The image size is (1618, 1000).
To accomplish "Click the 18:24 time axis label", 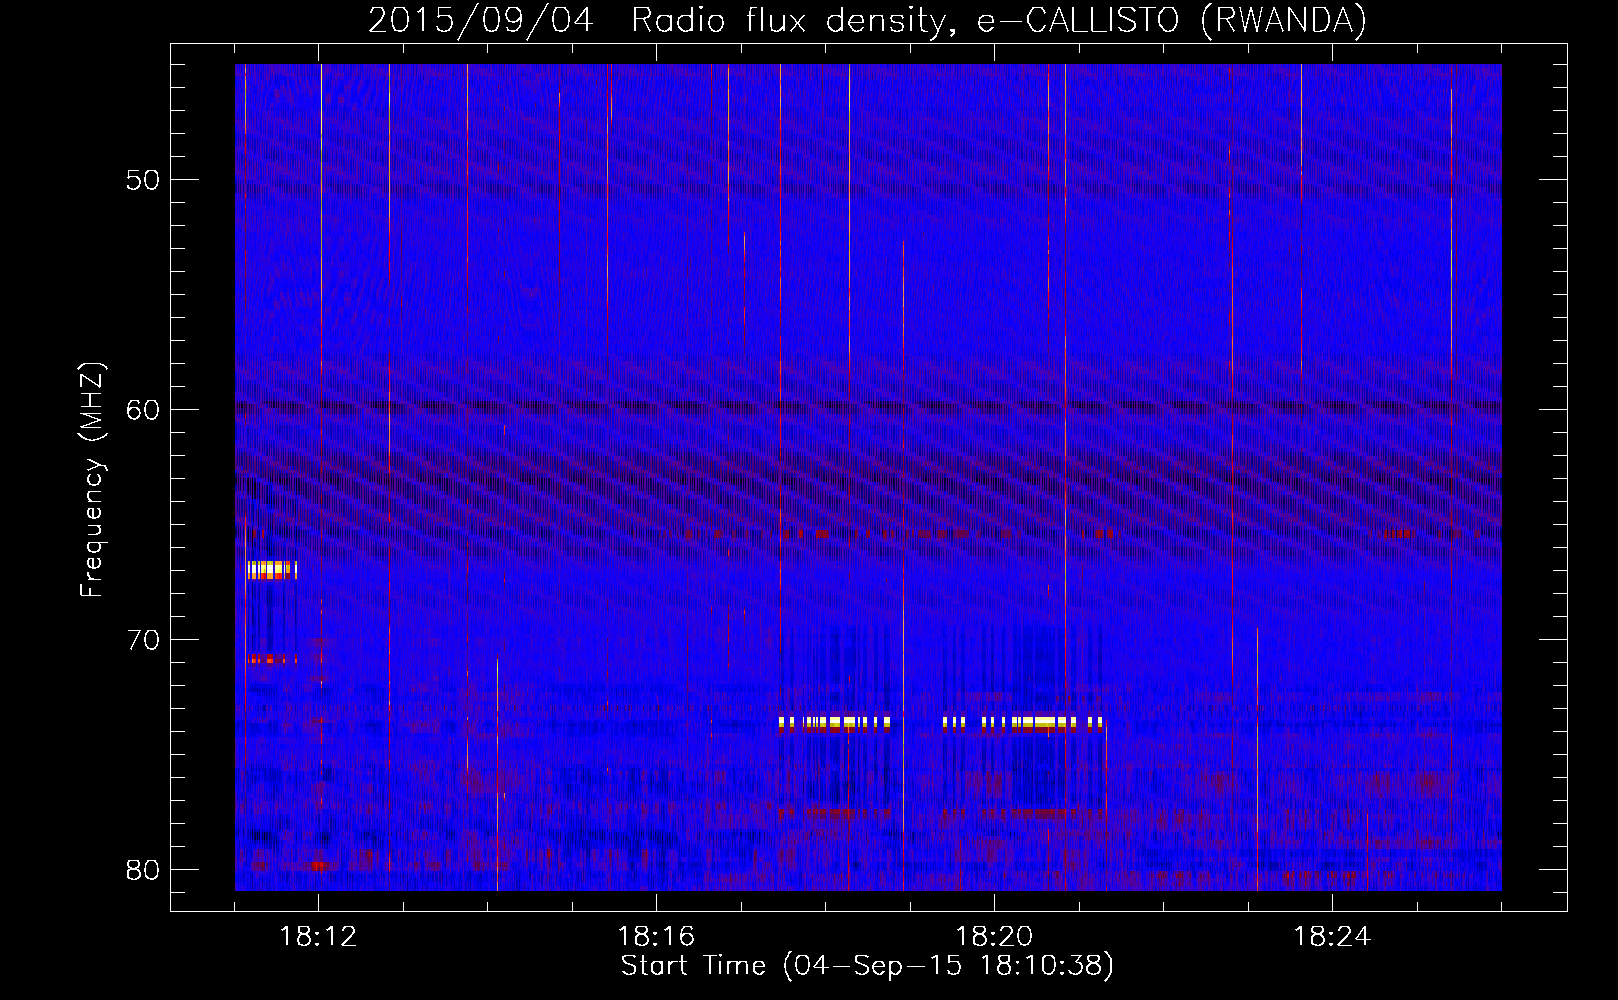I will pos(1332,937).
